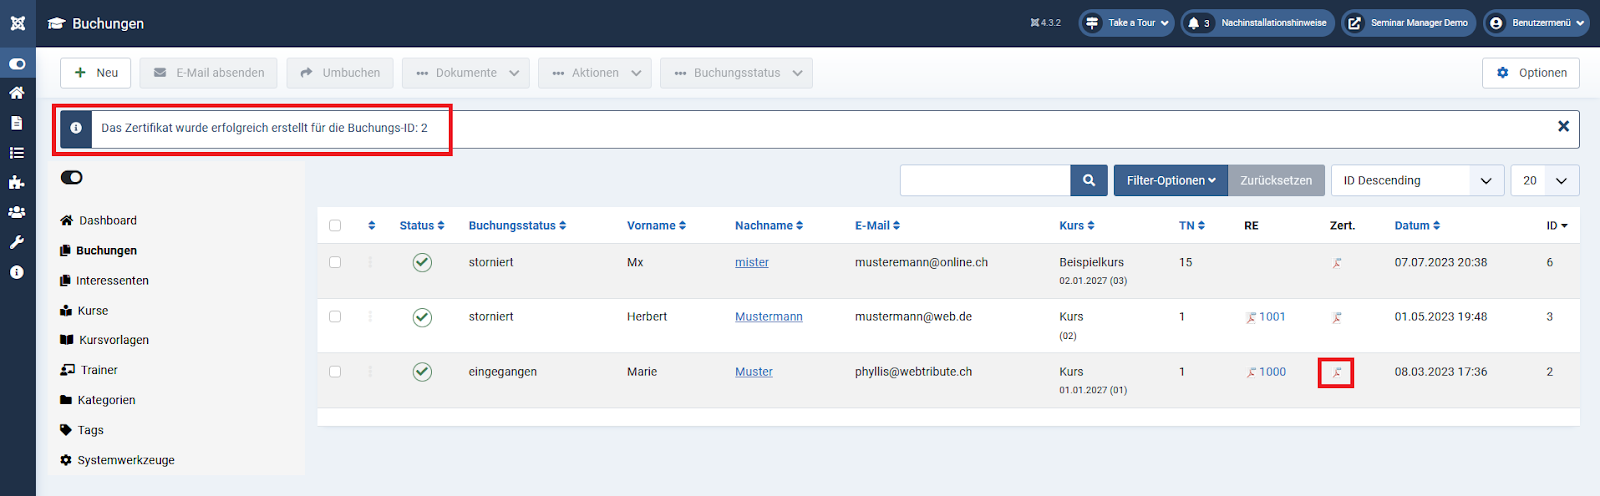1600x496 pixels.
Task: Expand the Dokumente dropdown
Action: click(x=467, y=73)
